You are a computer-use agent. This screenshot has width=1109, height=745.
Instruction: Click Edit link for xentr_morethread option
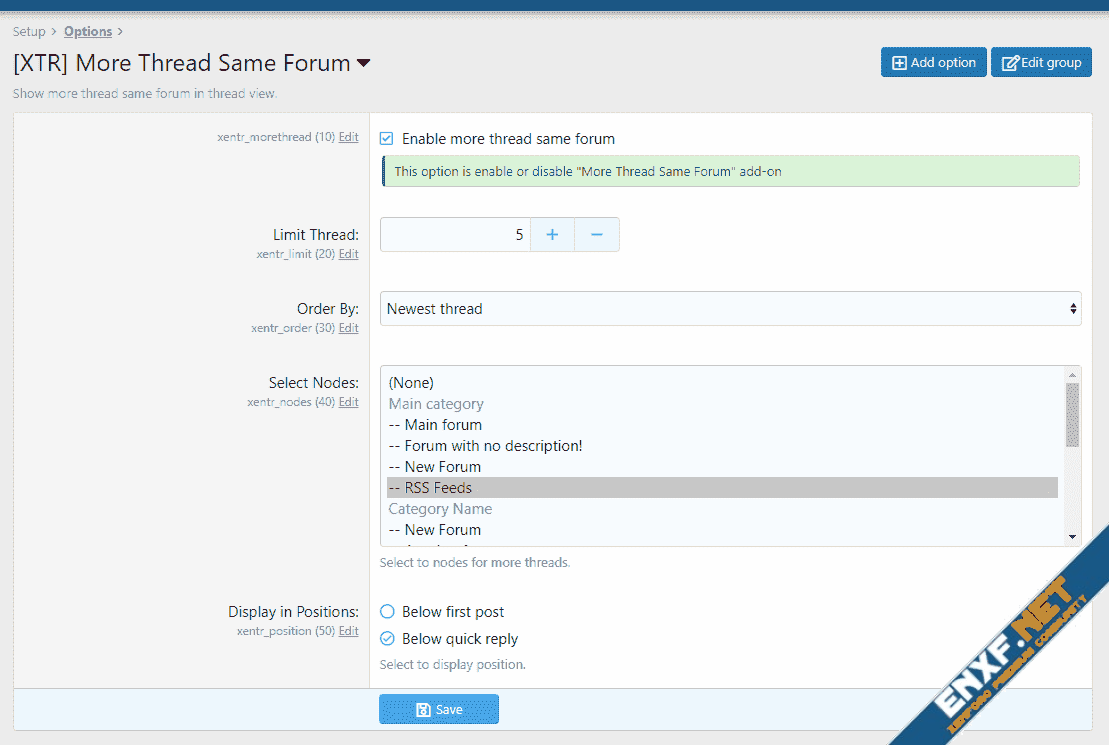click(x=348, y=137)
